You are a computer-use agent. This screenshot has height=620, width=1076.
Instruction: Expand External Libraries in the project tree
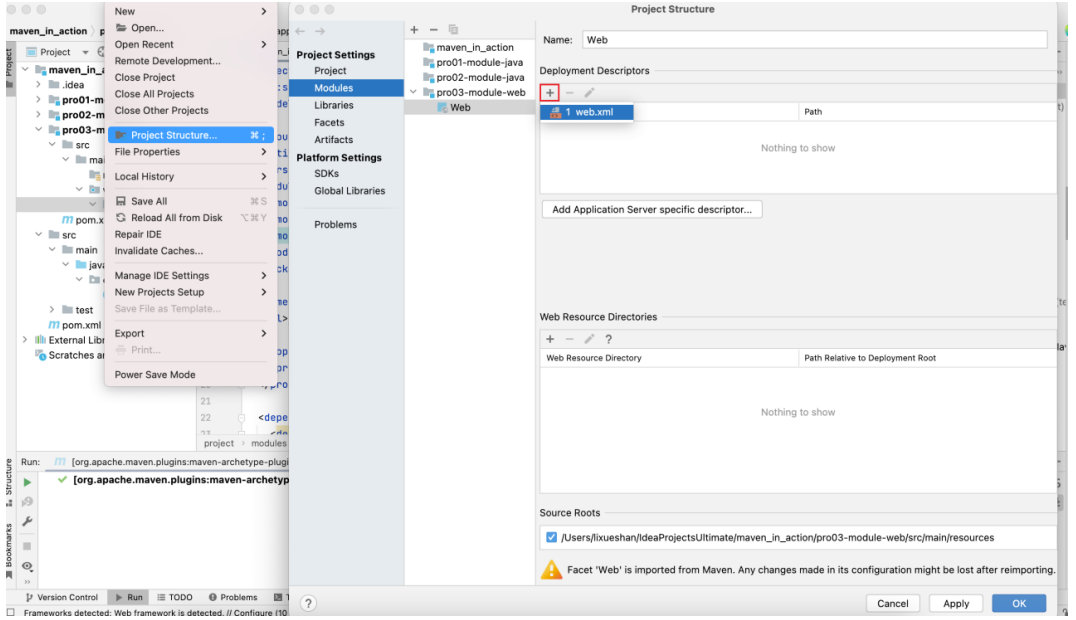25,340
